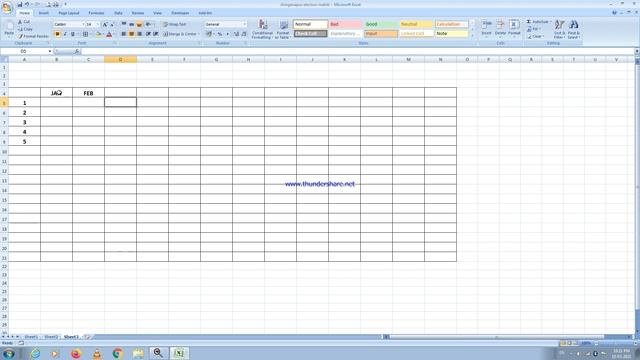Image resolution: width=640 pixels, height=360 pixels.
Task: Expand the cell styles gallery
Action: pyautogui.click(x=473, y=36)
